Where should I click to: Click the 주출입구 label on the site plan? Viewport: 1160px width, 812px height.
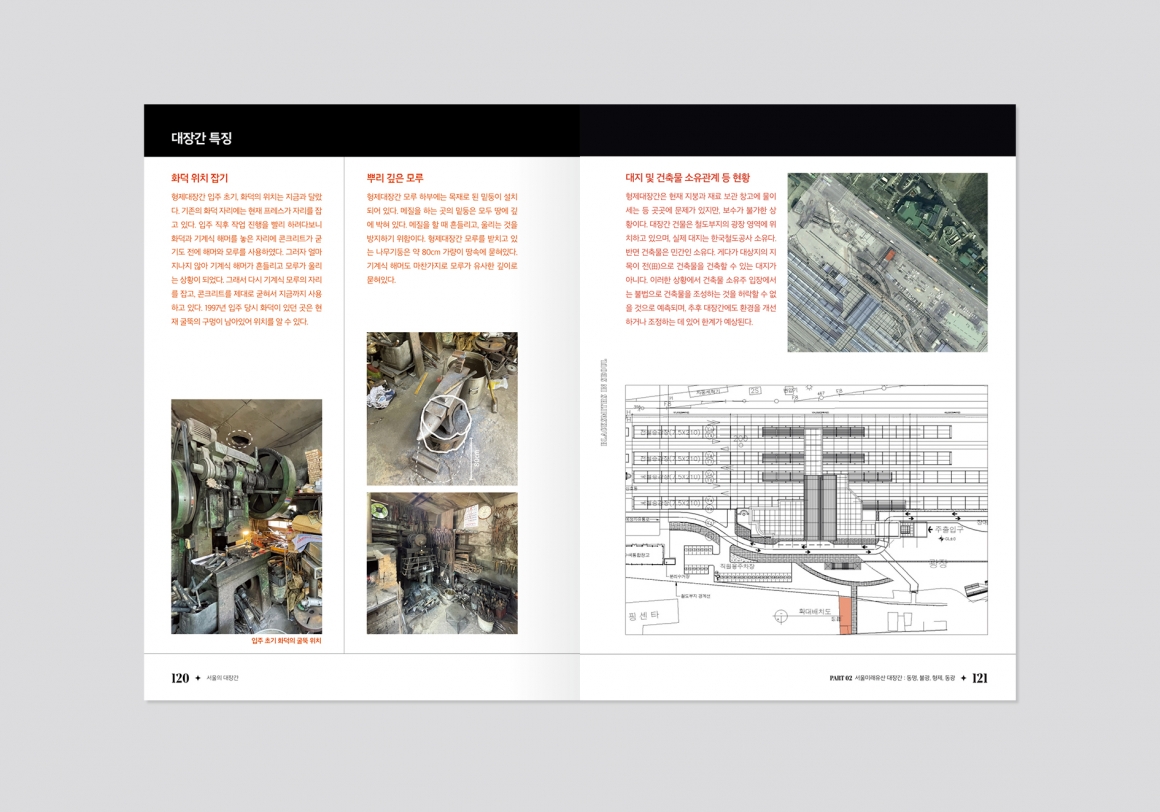(949, 530)
